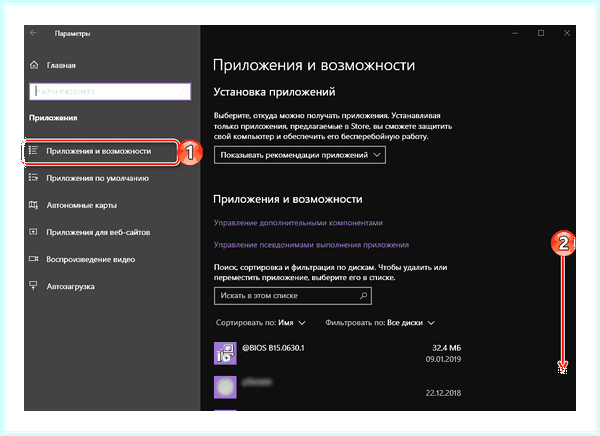Click the Установка приложений heading

click(274, 92)
